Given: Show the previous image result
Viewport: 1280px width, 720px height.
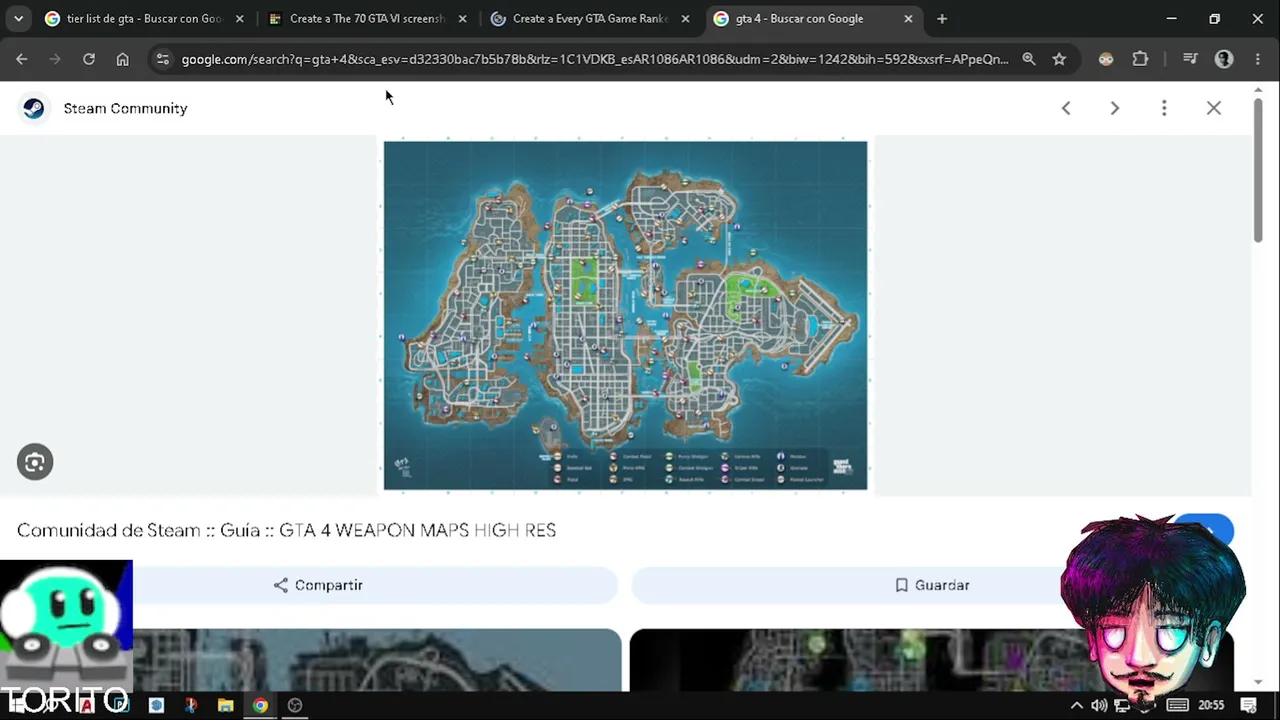Looking at the screenshot, I should pos(1066,108).
